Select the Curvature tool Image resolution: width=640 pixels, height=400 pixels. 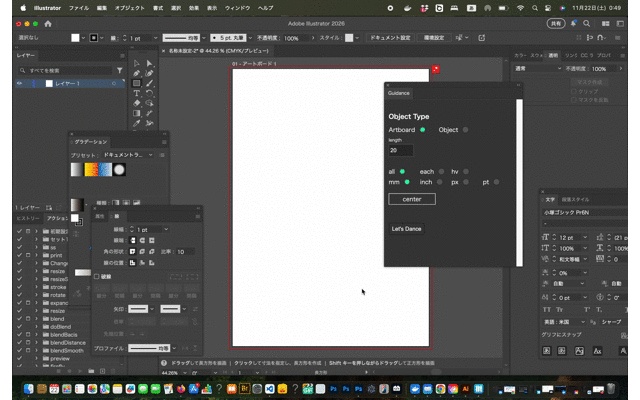tap(149, 73)
